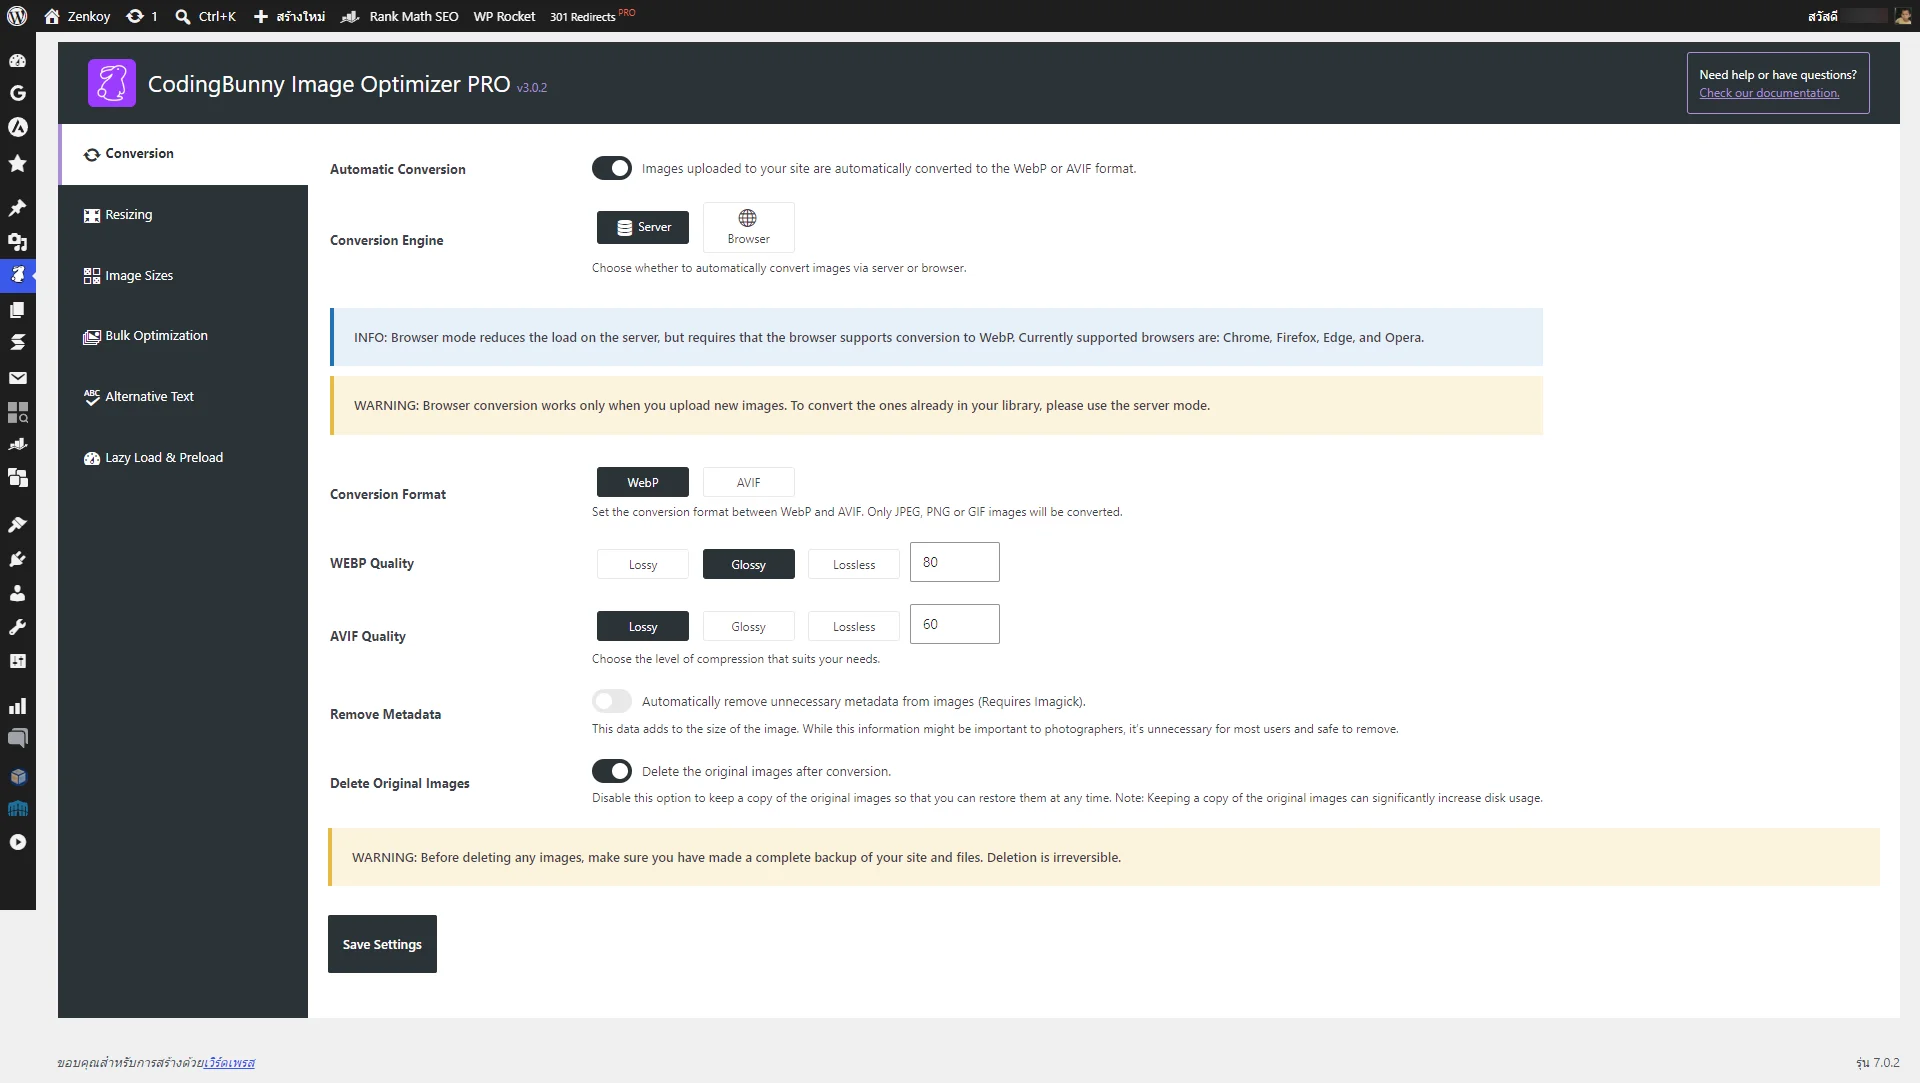Open the Zenkoy site home icon
Image resolution: width=1920 pixels, height=1083 pixels.
point(52,16)
